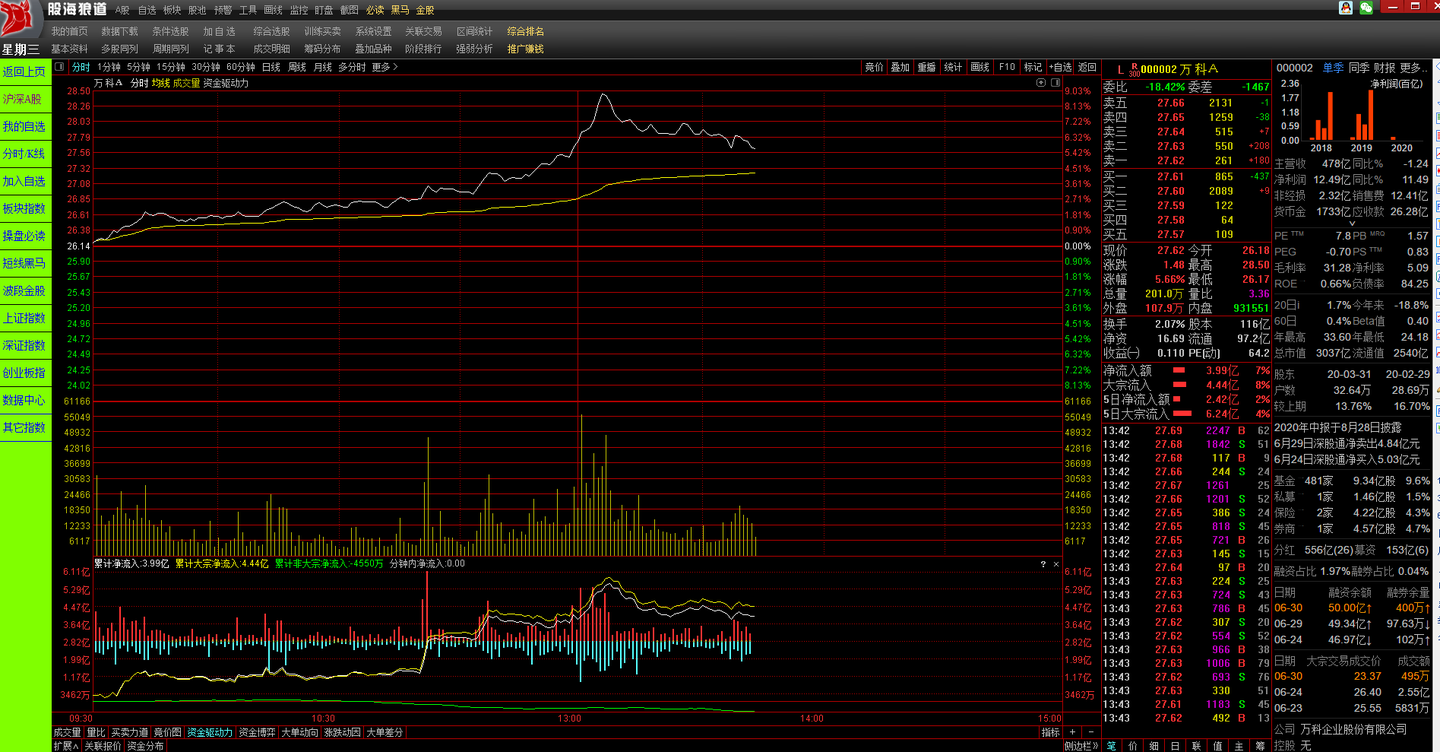
Task: Select the 60分钟 timeframe tab
Action: coord(241,67)
